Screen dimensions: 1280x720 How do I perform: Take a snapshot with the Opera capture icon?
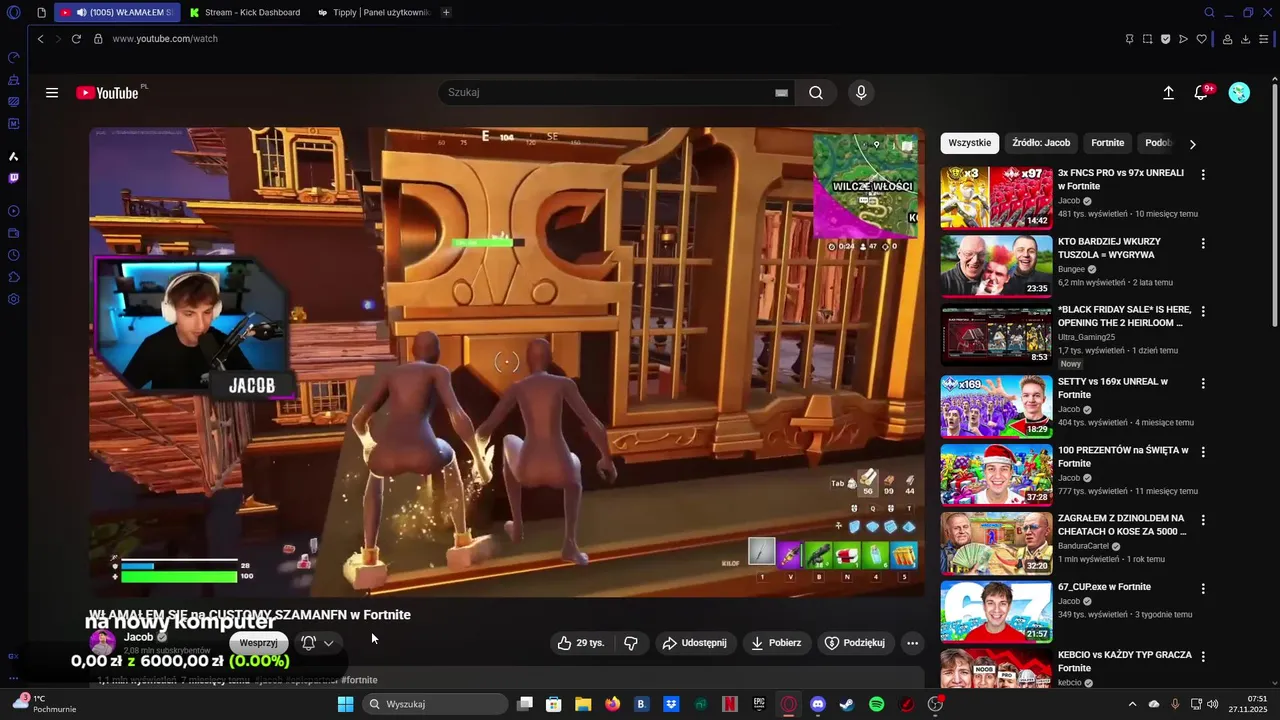(1148, 39)
